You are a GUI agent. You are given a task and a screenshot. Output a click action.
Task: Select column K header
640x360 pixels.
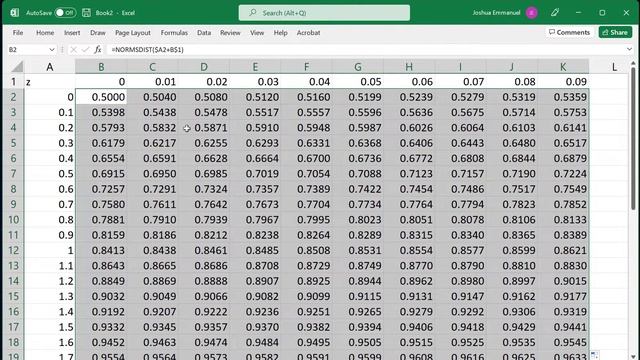[x=563, y=67]
